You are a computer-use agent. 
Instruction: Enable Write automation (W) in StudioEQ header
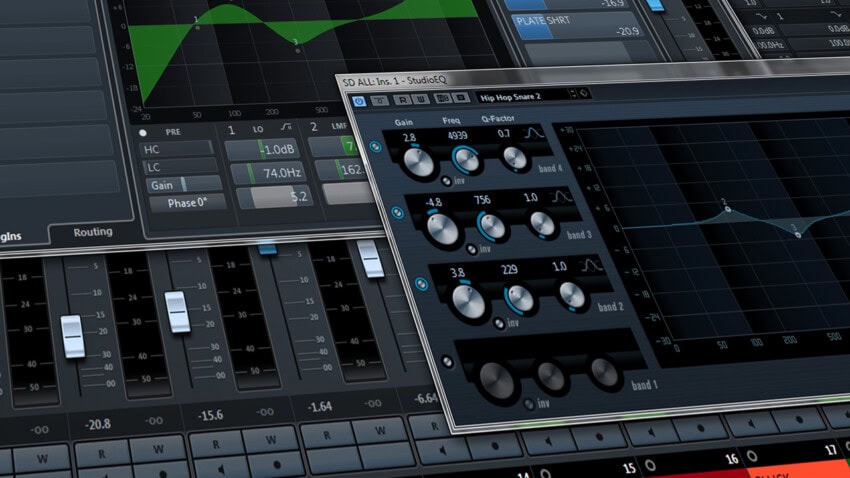tap(421, 99)
